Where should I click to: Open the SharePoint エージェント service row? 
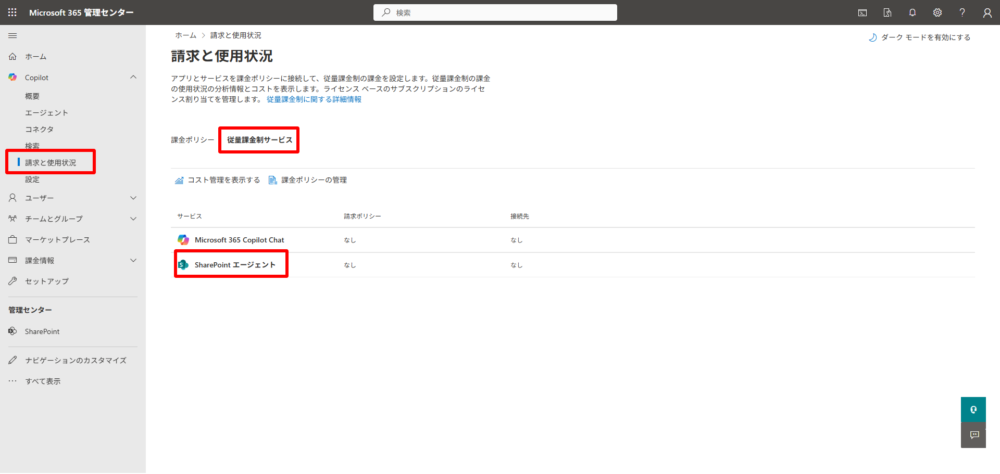click(234, 265)
